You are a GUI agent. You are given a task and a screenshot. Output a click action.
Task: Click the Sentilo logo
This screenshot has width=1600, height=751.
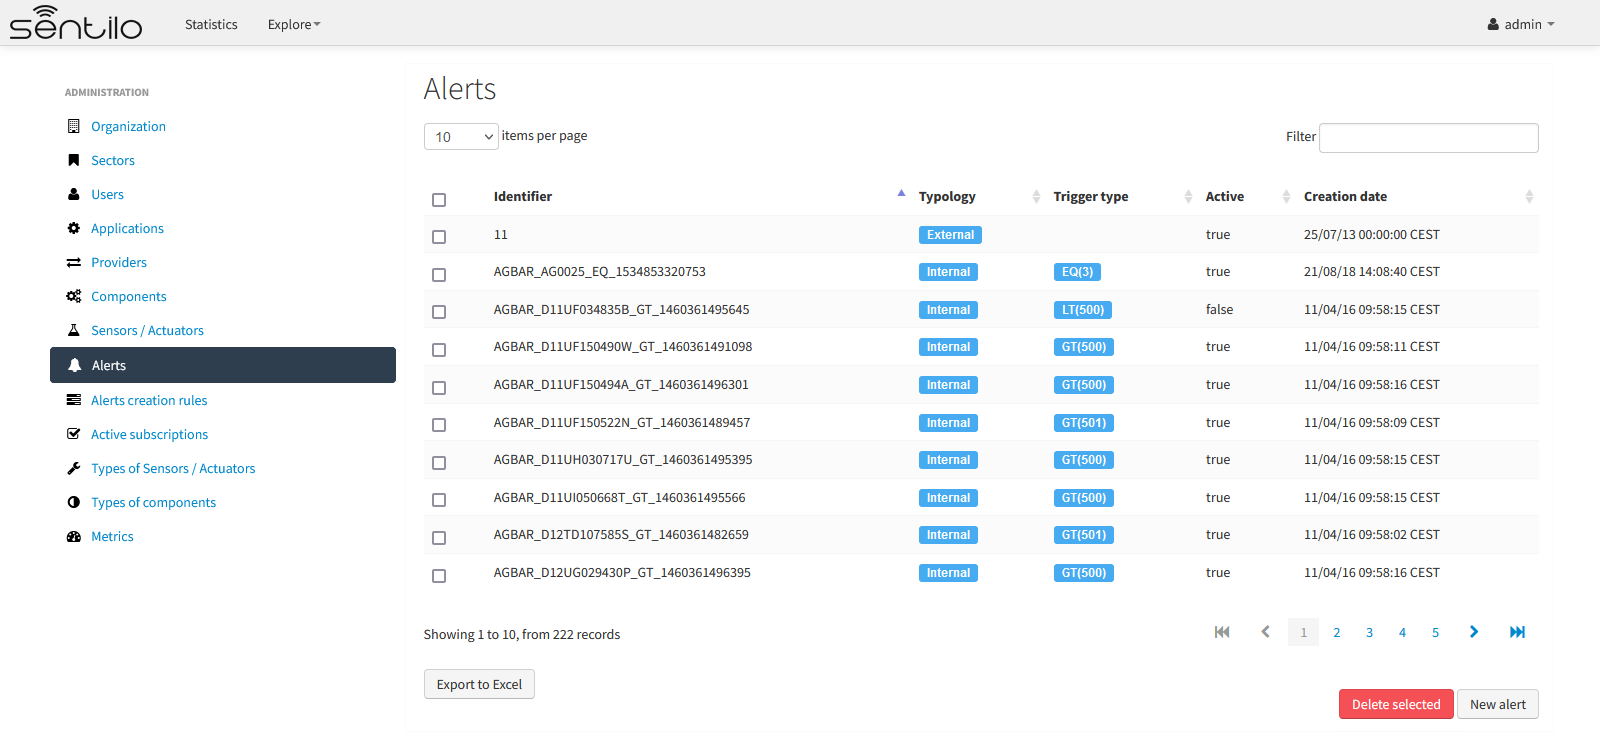point(76,23)
